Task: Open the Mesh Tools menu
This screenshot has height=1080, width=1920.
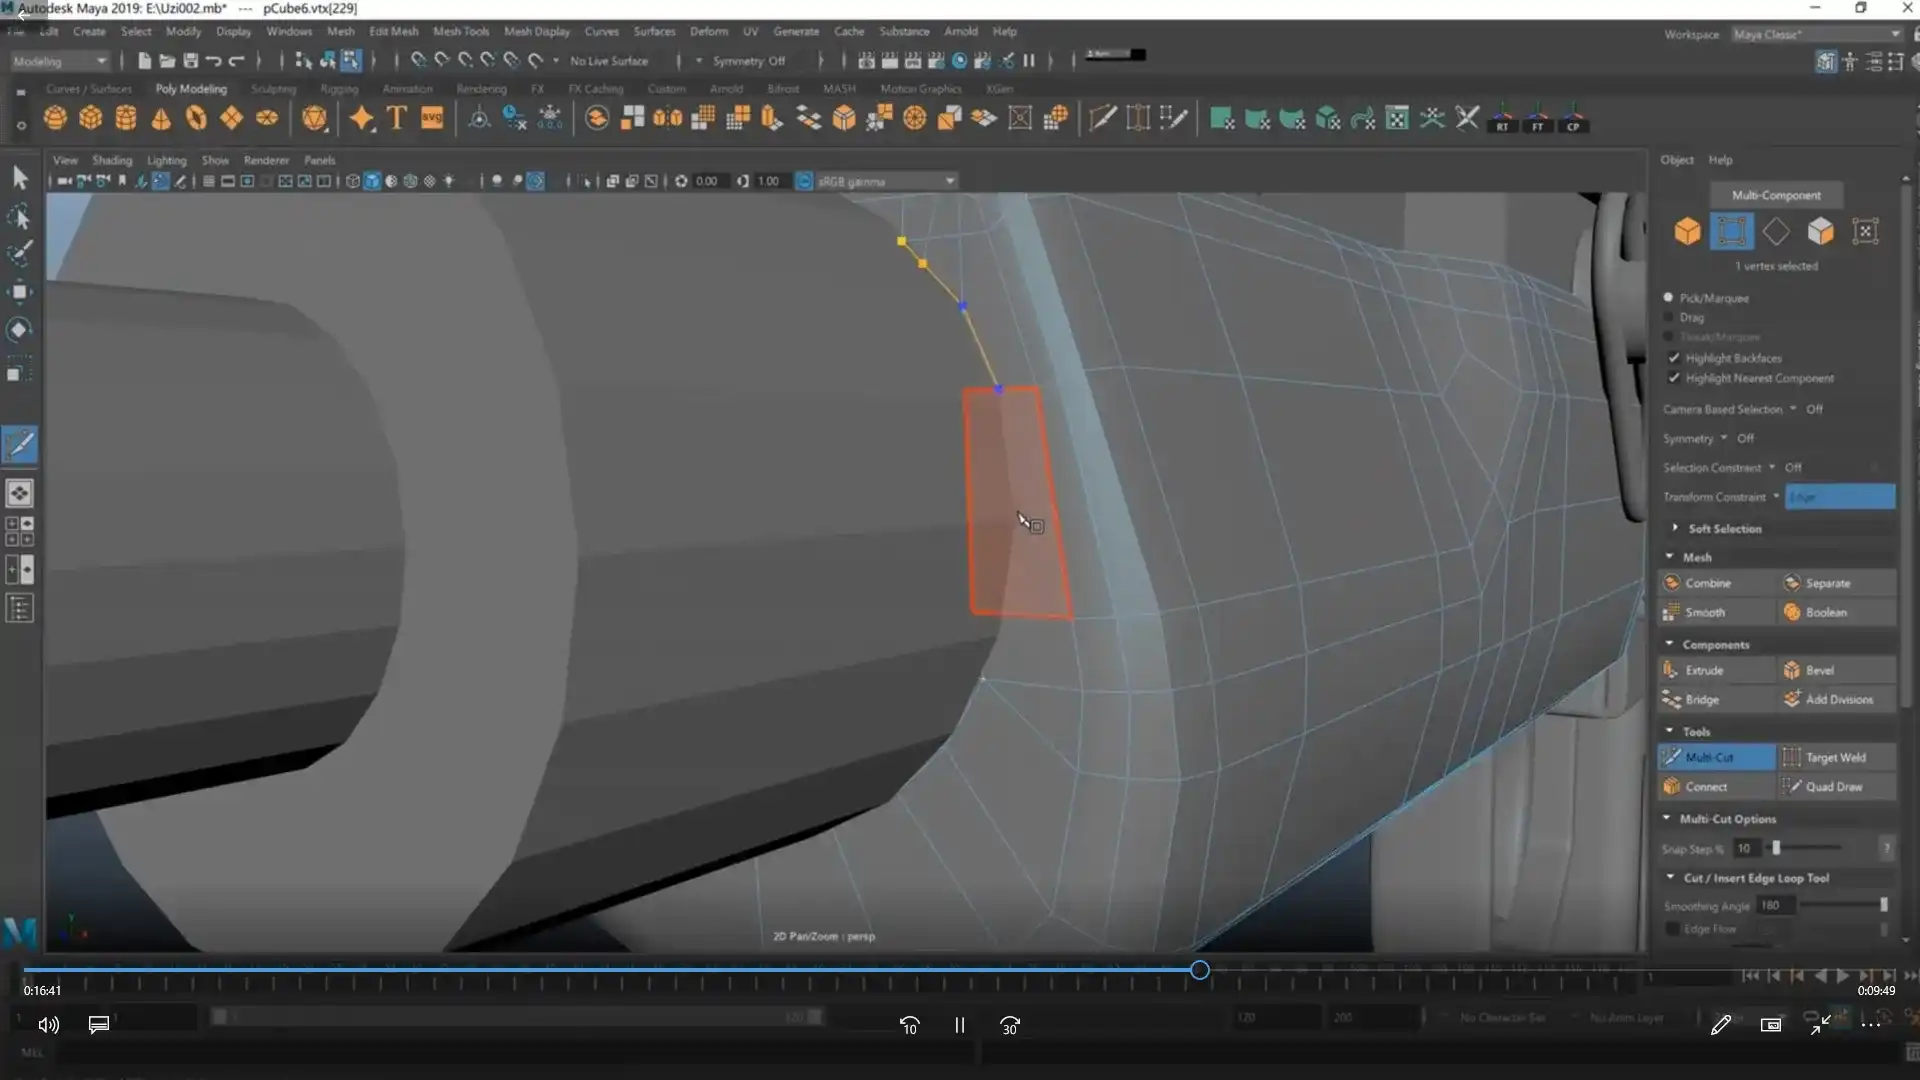Action: 460,31
